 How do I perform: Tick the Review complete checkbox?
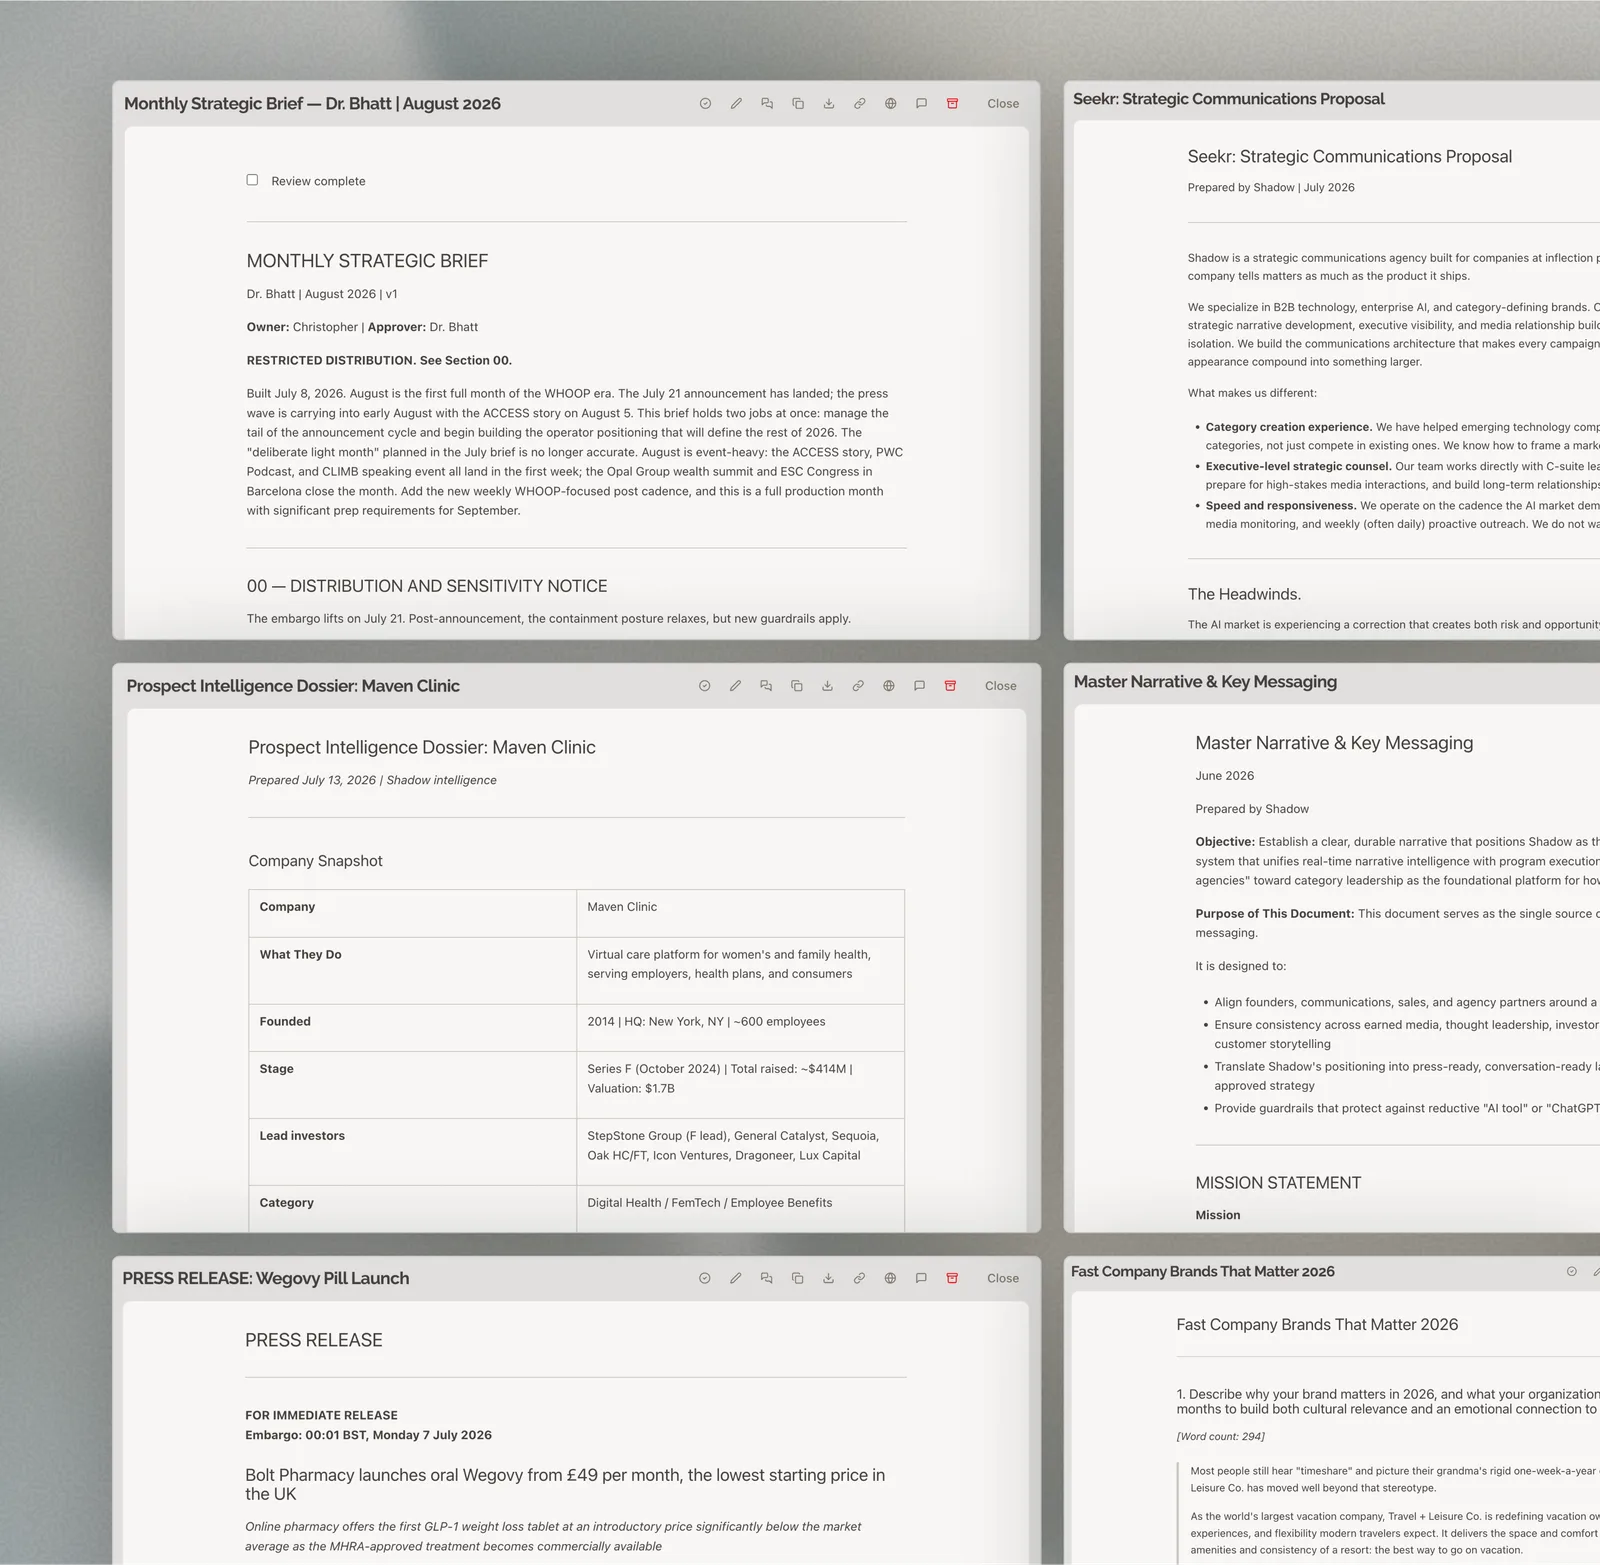pyautogui.click(x=252, y=180)
